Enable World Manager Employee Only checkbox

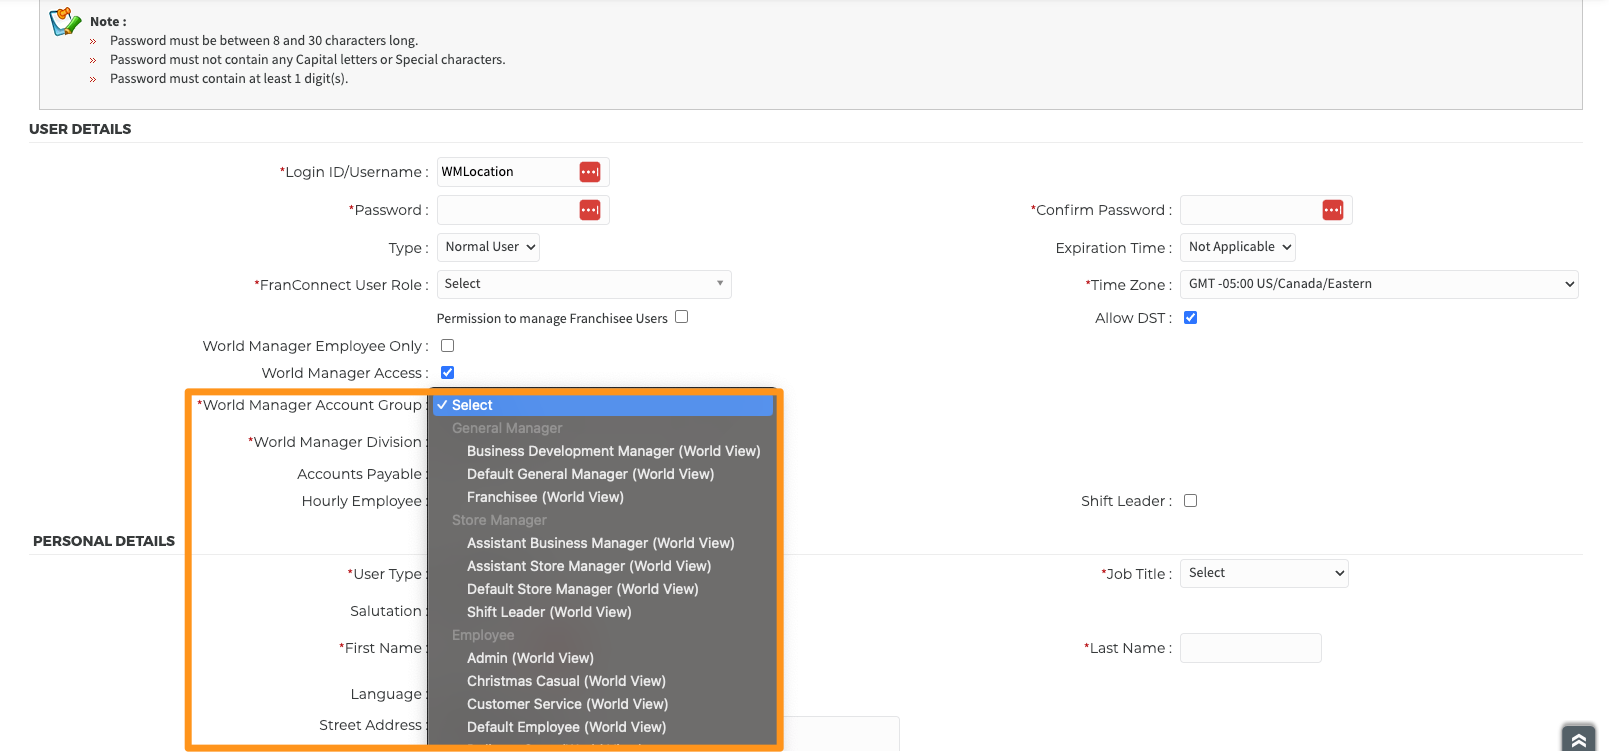[448, 346]
